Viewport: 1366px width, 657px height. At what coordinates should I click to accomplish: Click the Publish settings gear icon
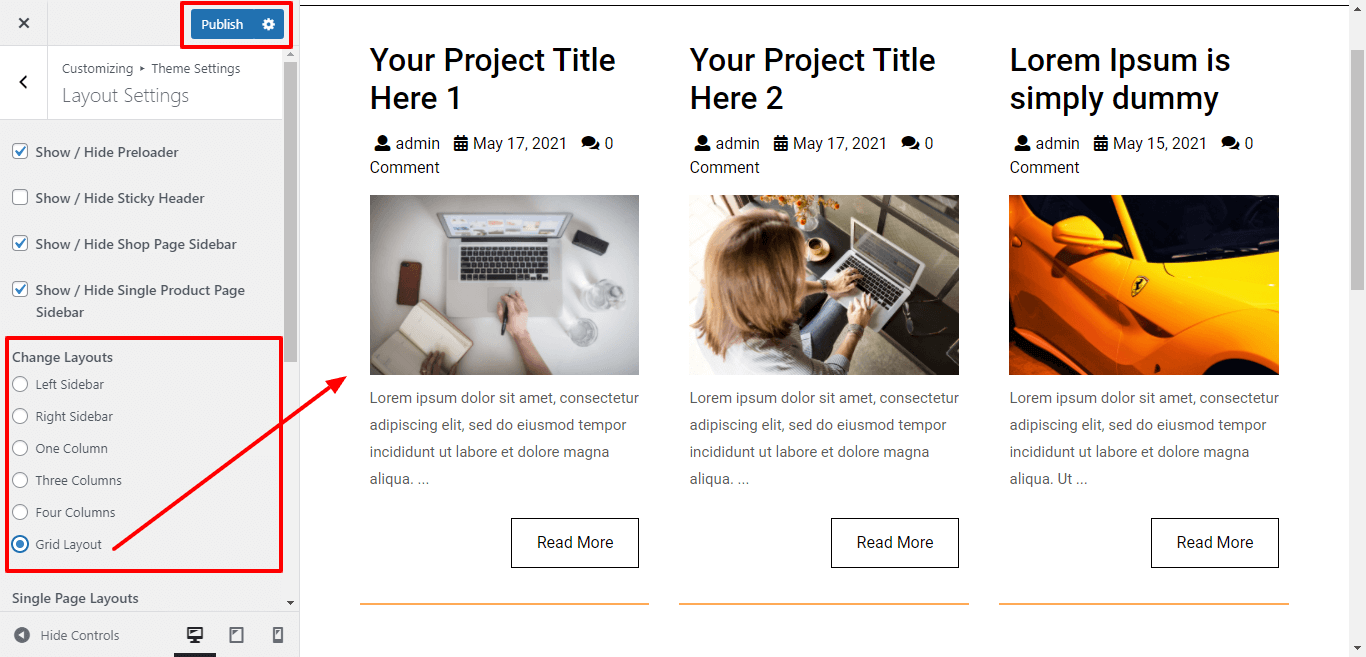[268, 24]
